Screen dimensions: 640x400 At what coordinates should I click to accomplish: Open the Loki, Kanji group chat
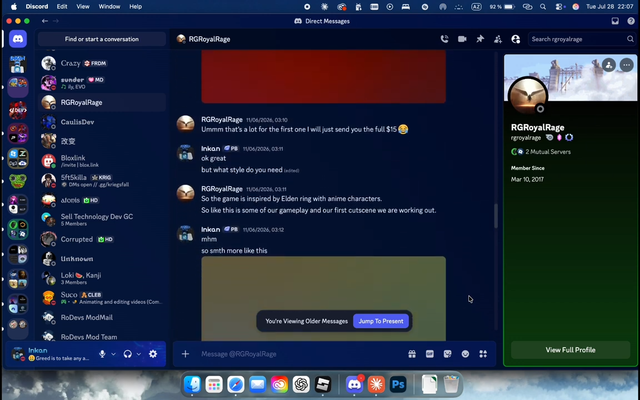[x=102, y=278]
